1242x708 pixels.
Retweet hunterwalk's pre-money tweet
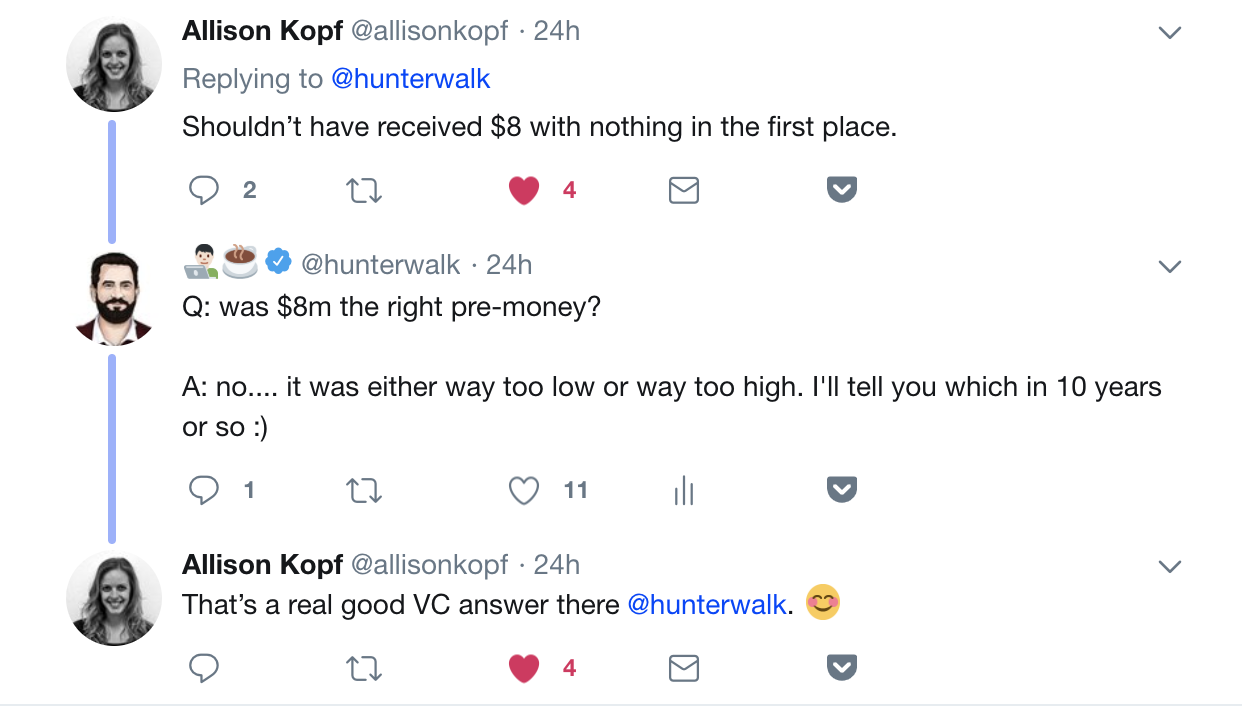click(364, 490)
